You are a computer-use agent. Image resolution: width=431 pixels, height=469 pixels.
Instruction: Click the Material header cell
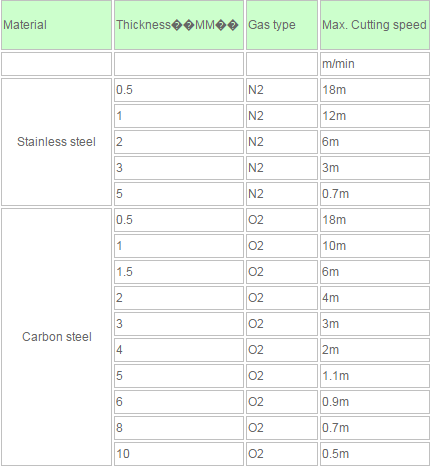(56, 25)
